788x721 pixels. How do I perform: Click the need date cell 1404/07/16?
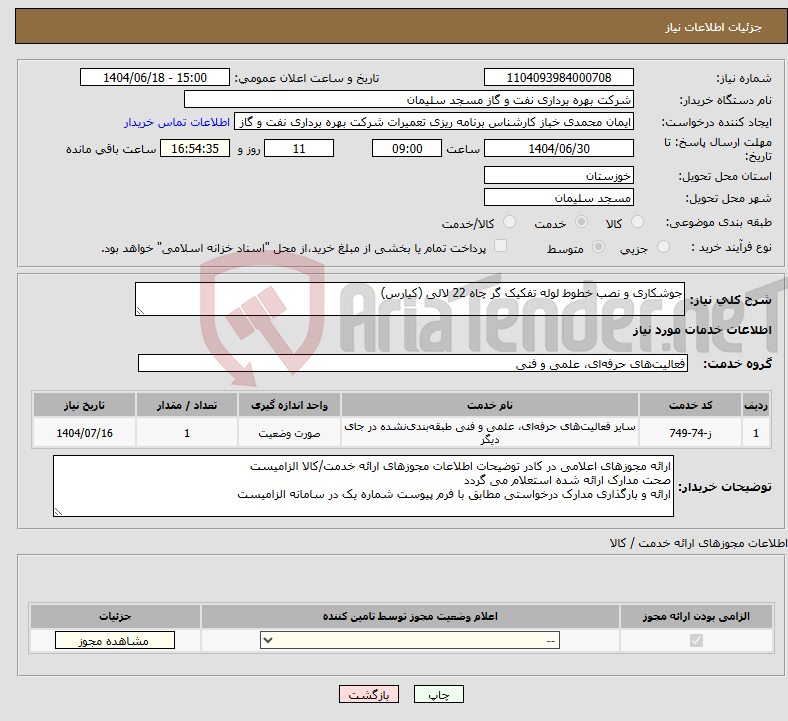84,433
